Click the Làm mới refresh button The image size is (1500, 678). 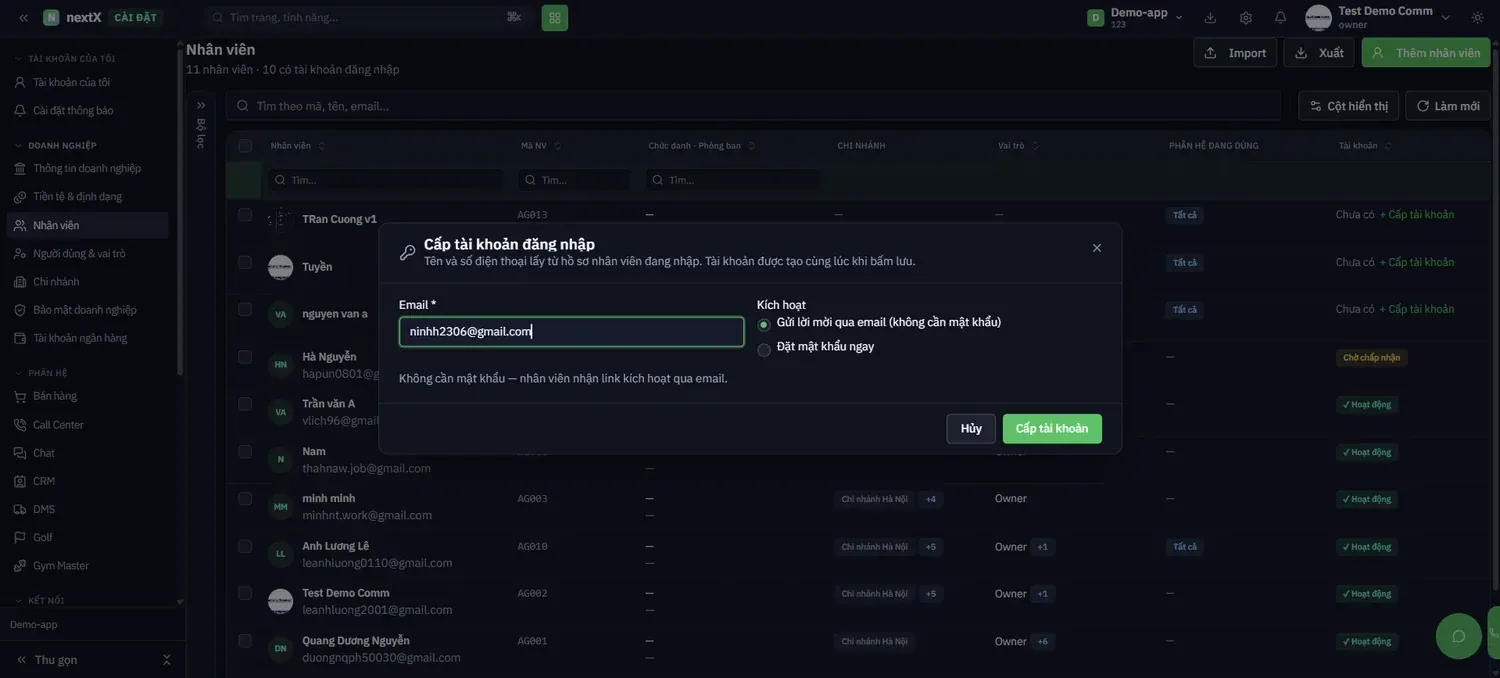(1448, 106)
